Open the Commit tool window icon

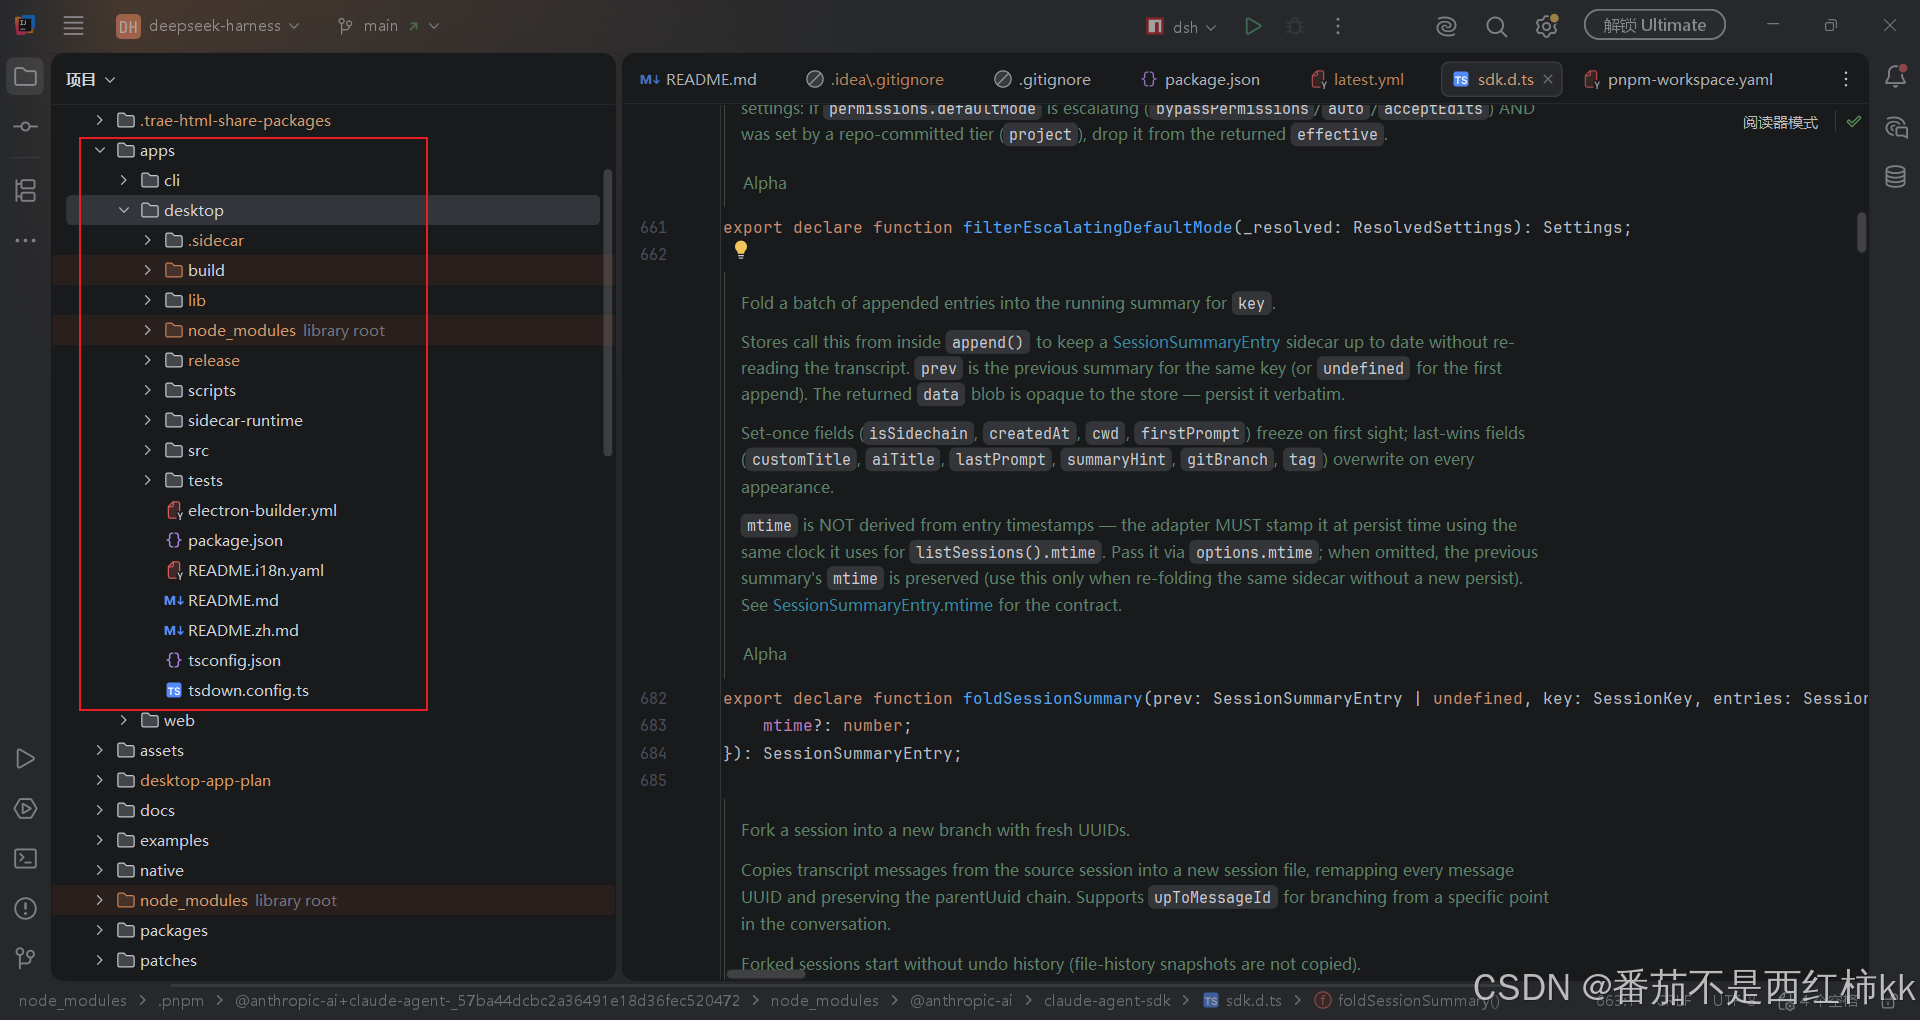point(26,127)
